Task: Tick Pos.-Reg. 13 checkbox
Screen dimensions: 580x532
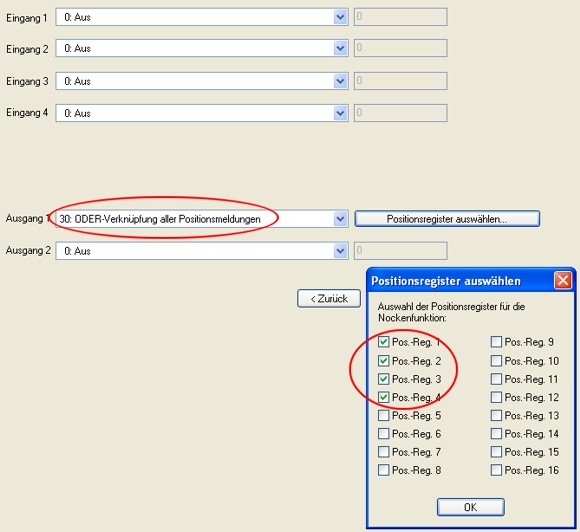Action: pyautogui.click(x=496, y=415)
